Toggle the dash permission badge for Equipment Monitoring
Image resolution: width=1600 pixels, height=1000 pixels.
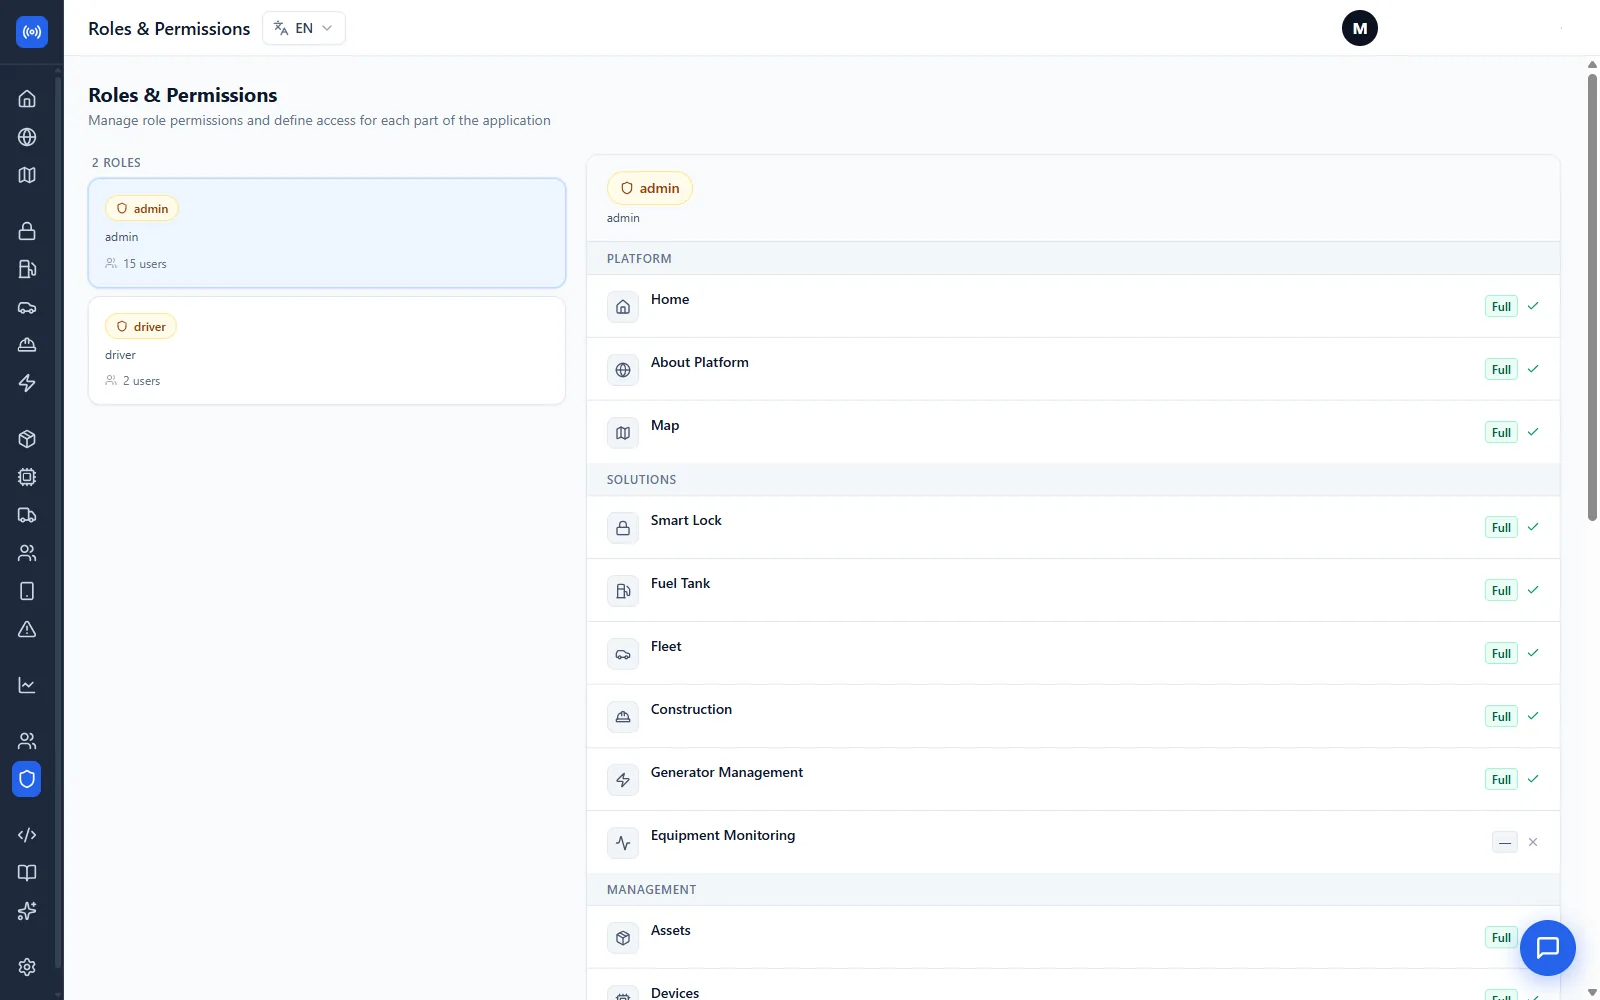coord(1505,843)
